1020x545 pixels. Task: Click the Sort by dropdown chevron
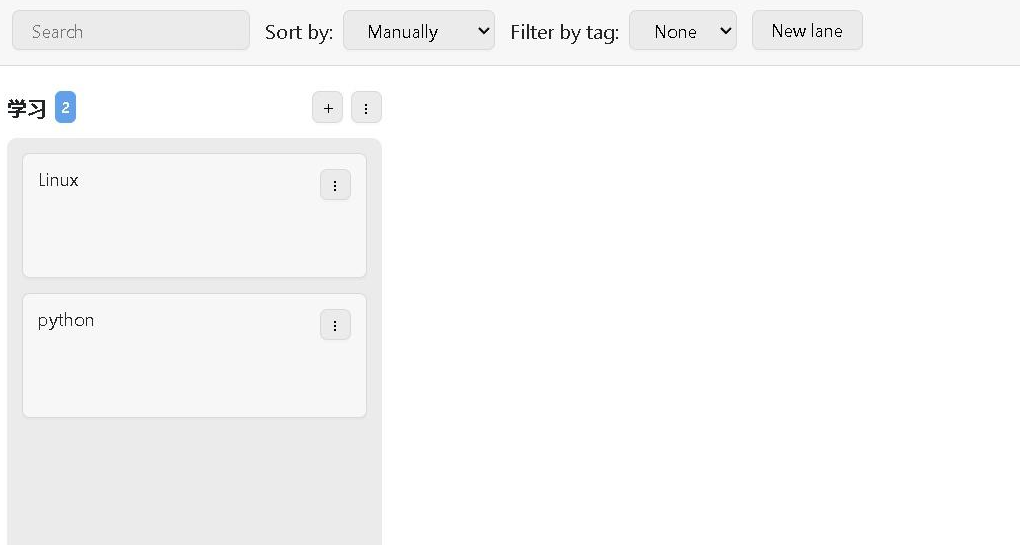click(483, 31)
